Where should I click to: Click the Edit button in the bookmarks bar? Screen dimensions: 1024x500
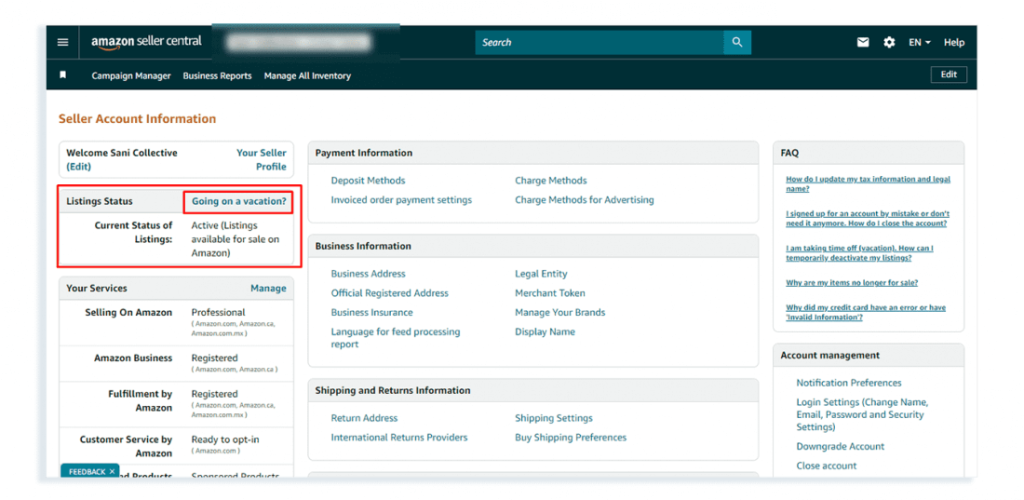click(948, 74)
